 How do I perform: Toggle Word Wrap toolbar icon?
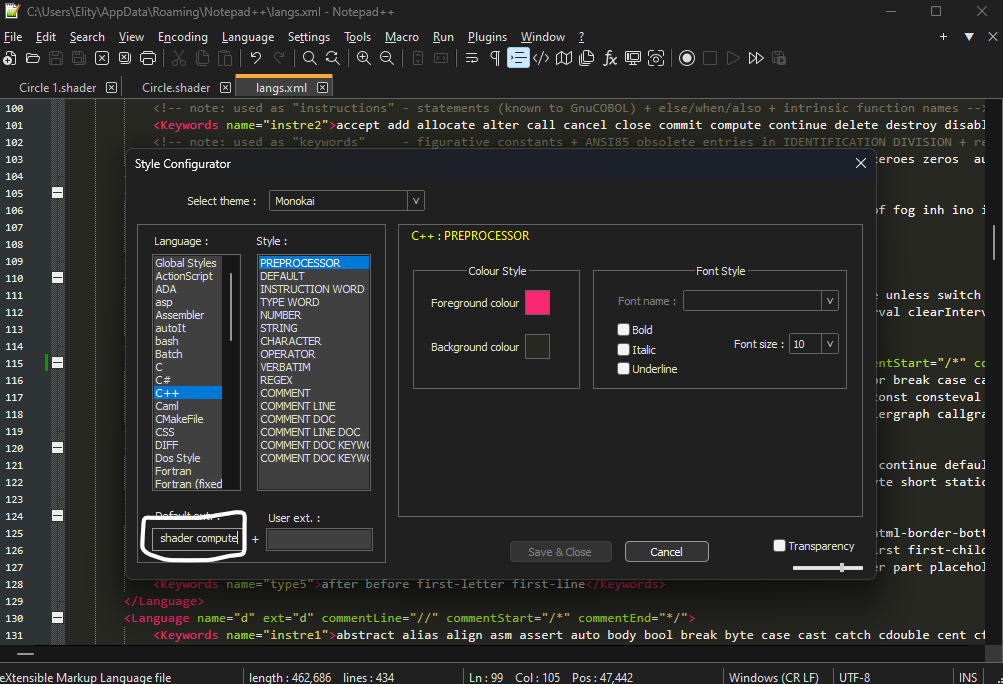pos(471,58)
